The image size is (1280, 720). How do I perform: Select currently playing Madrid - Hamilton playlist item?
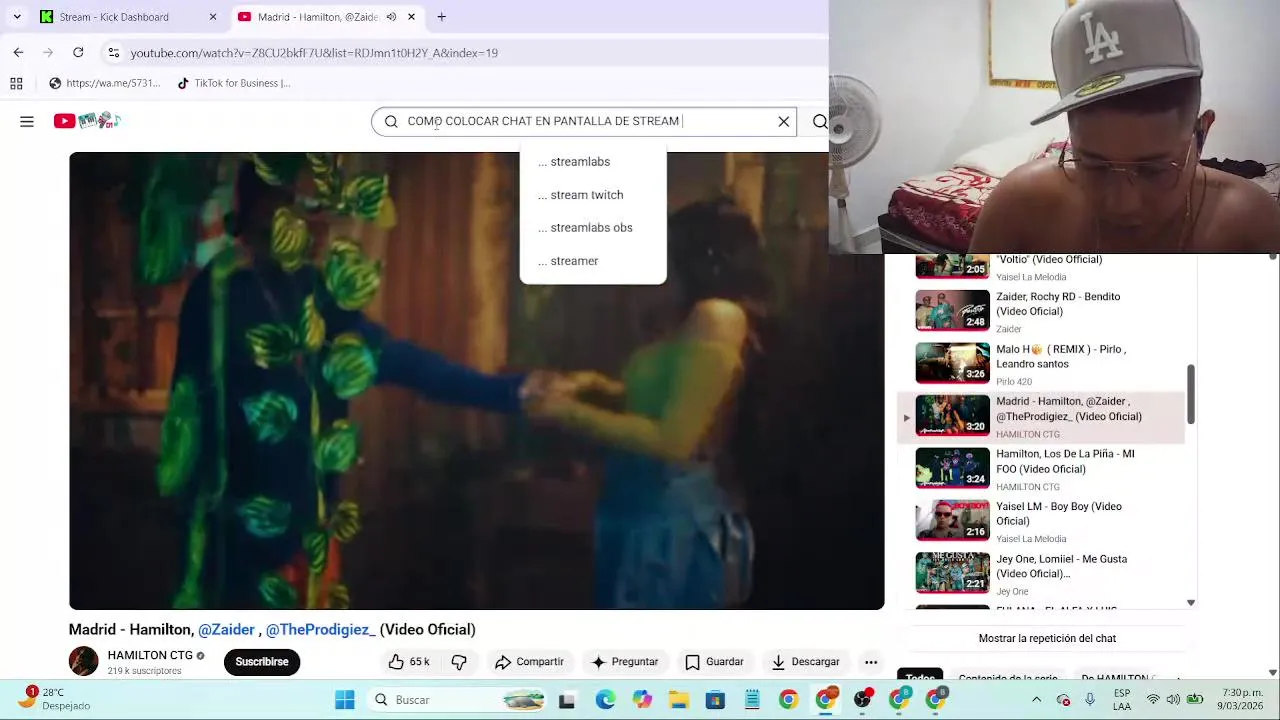pyautogui.click(x=1040, y=417)
